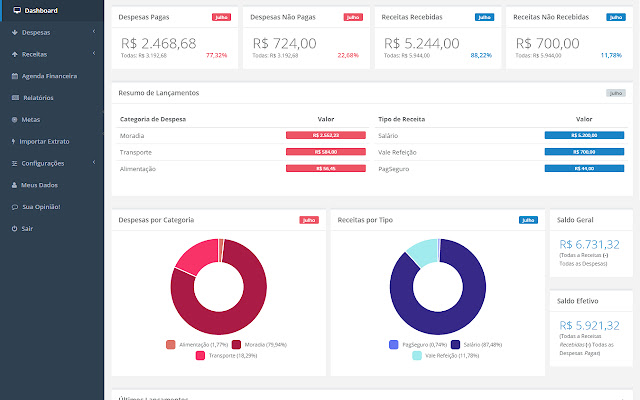Click the Receitas up-arrow icon
Image resolution: width=640 pixels, height=400 pixels.
click(x=15, y=54)
